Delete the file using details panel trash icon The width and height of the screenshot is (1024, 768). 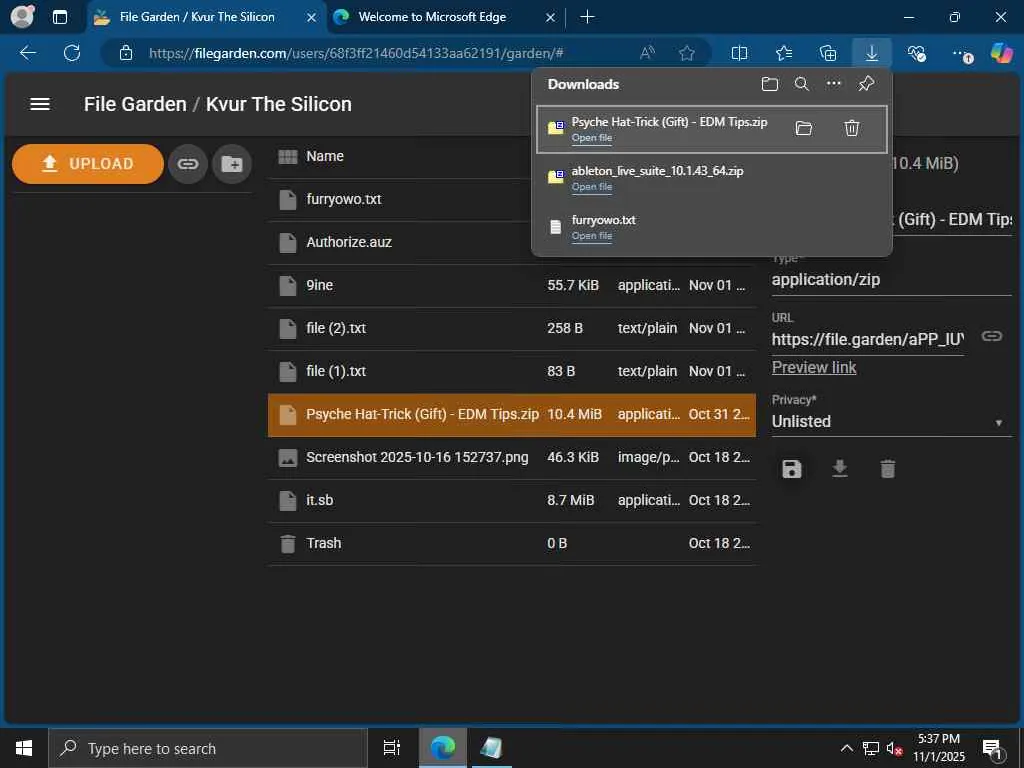tap(888, 469)
